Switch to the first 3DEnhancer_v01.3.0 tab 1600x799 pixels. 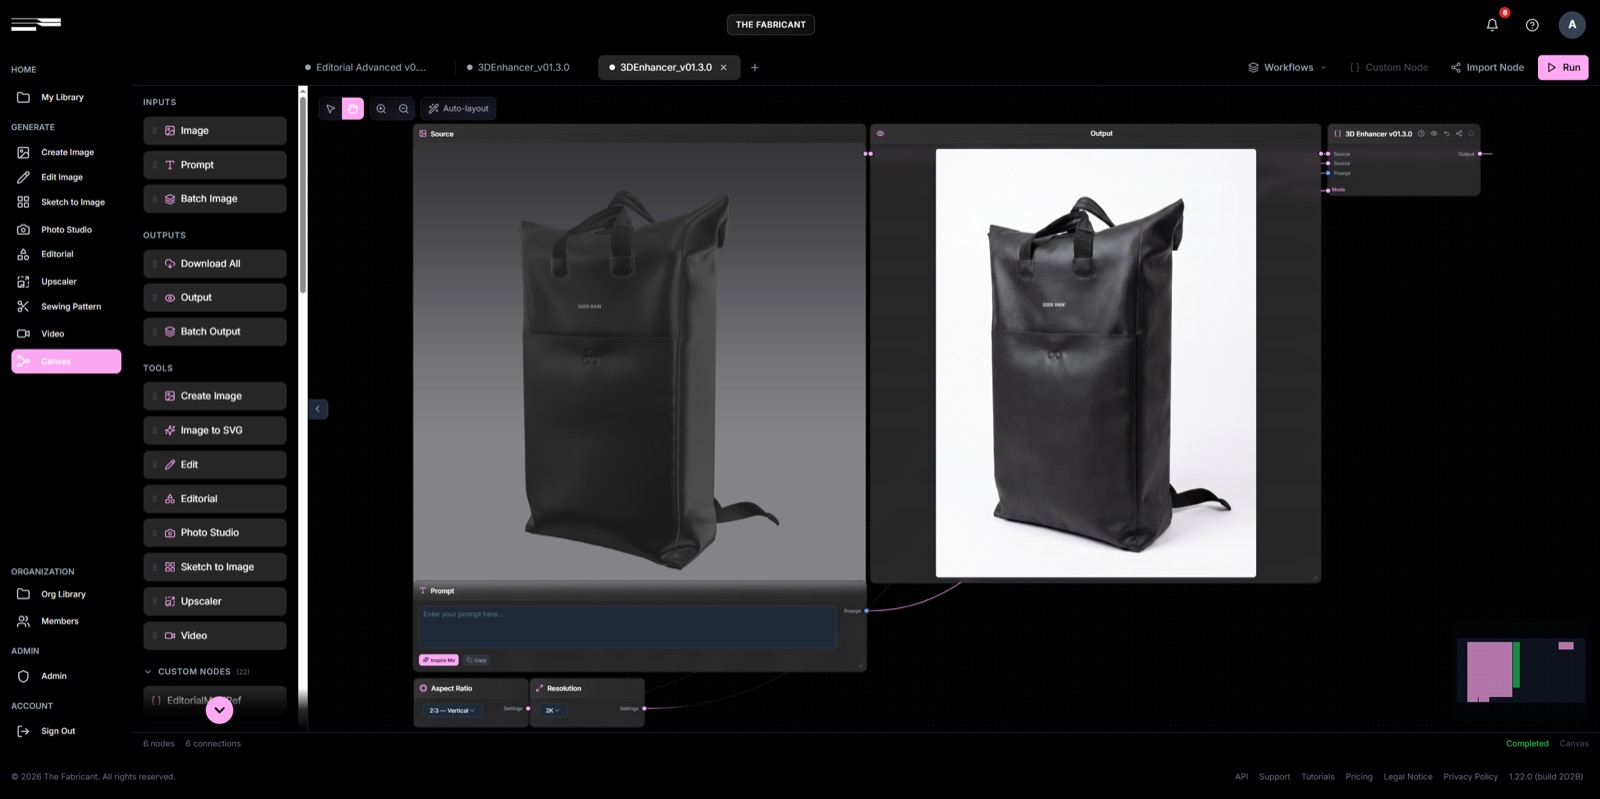pos(518,68)
